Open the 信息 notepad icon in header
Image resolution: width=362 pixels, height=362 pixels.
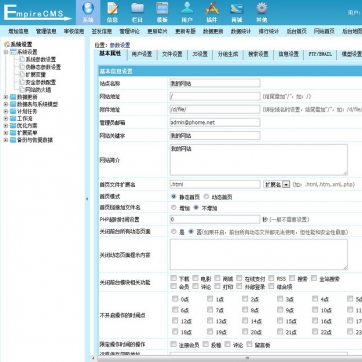(113, 9)
